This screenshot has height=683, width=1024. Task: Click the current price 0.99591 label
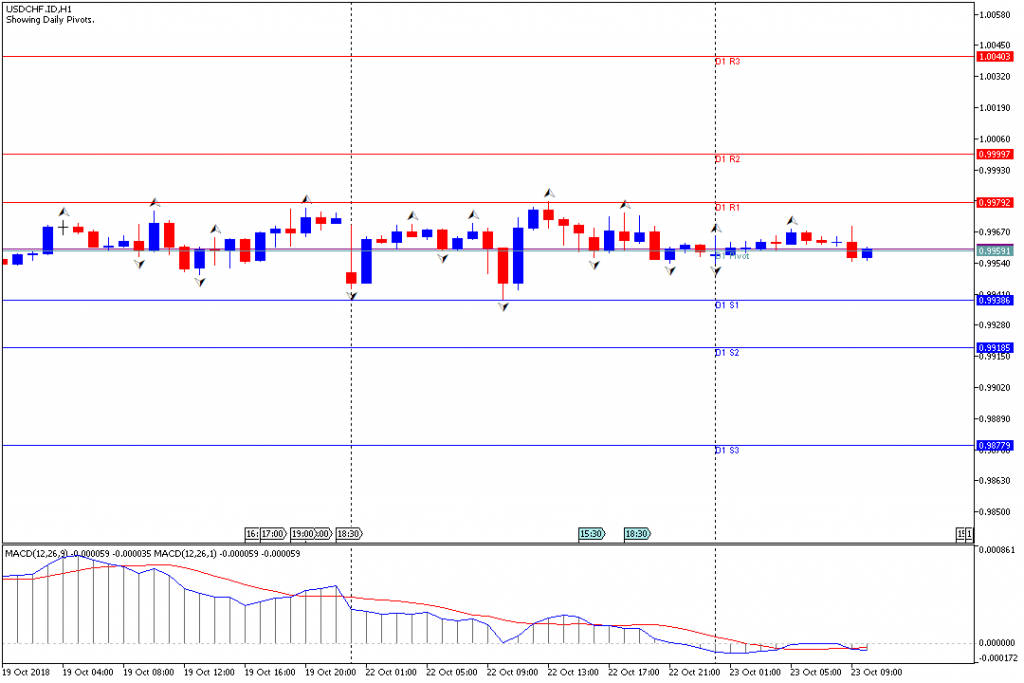point(994,251)
